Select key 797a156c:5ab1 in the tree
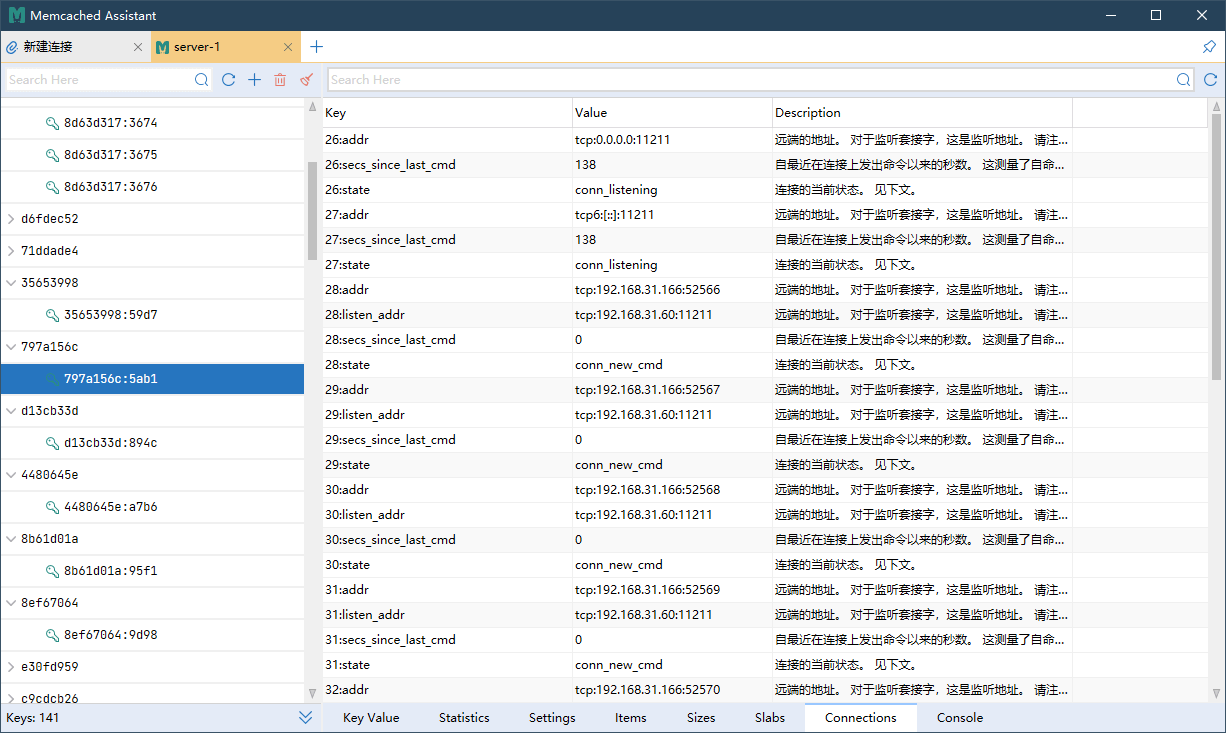 [x=152, y=379]
